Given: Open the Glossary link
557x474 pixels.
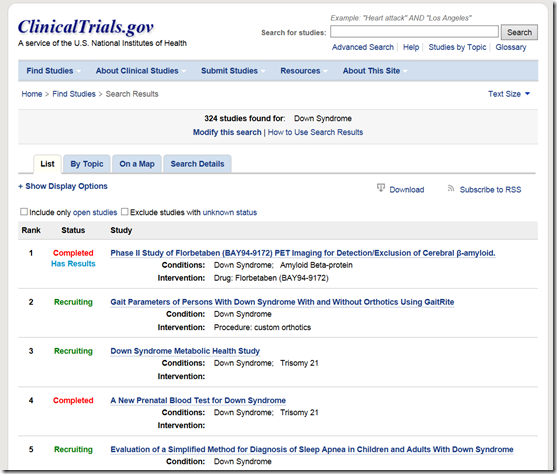Looking at the screenshot, I should (510, 47).
